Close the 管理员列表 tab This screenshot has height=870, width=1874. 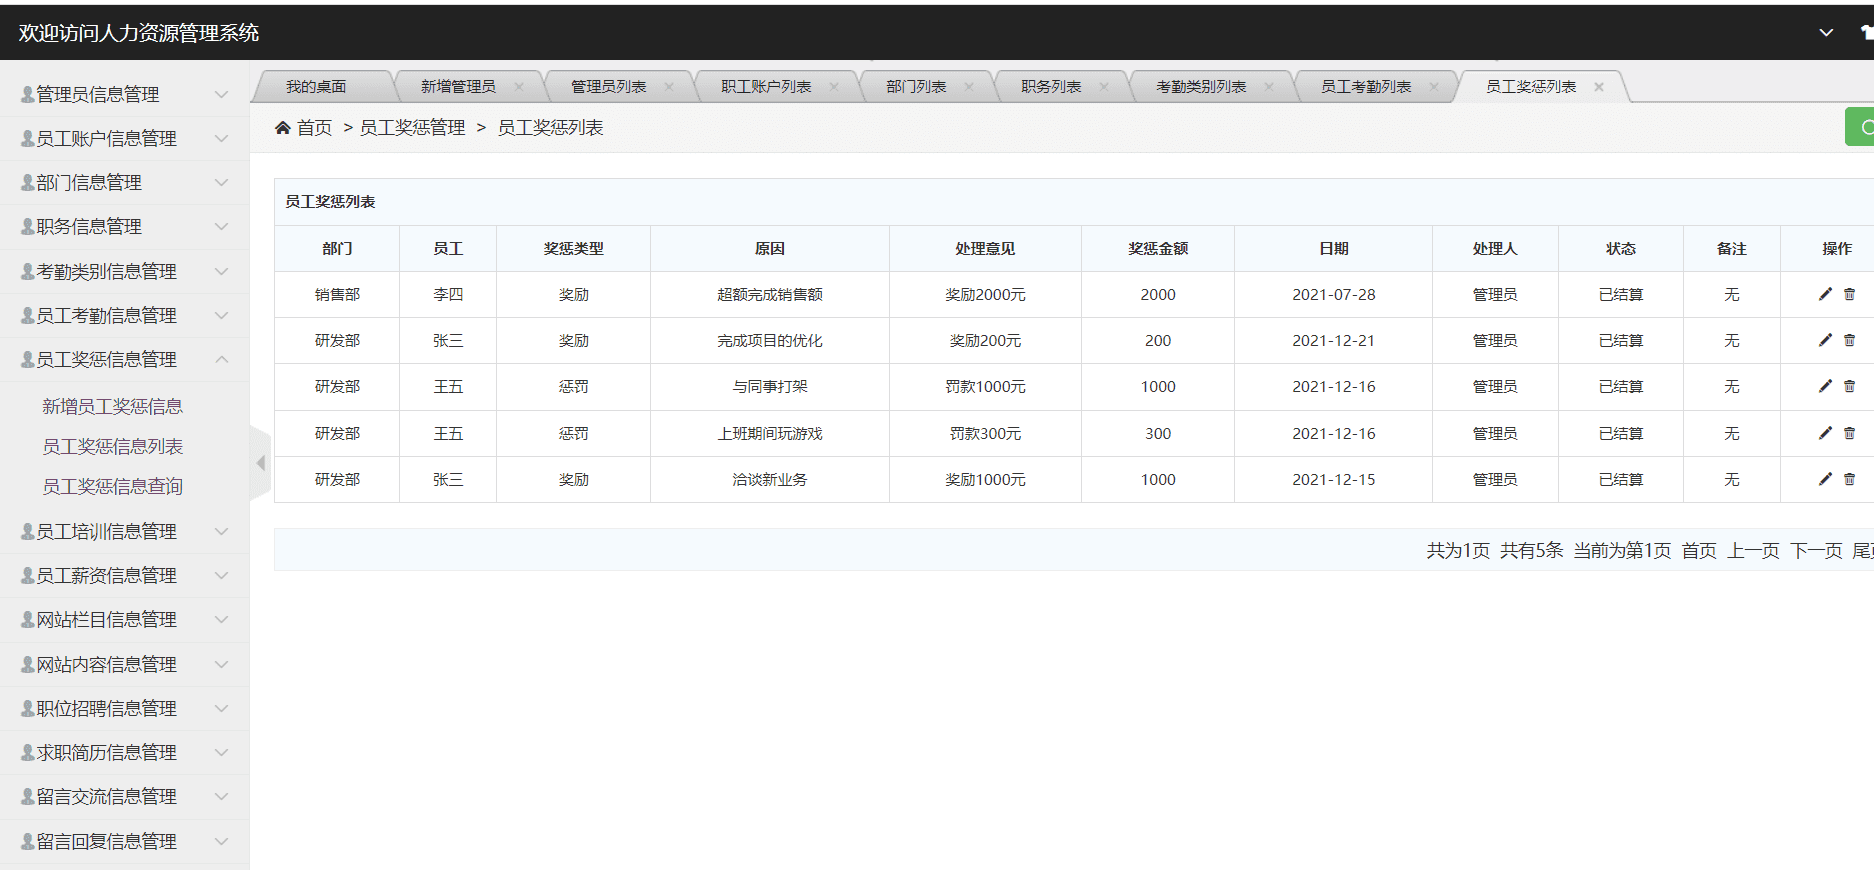pos(669,87)
